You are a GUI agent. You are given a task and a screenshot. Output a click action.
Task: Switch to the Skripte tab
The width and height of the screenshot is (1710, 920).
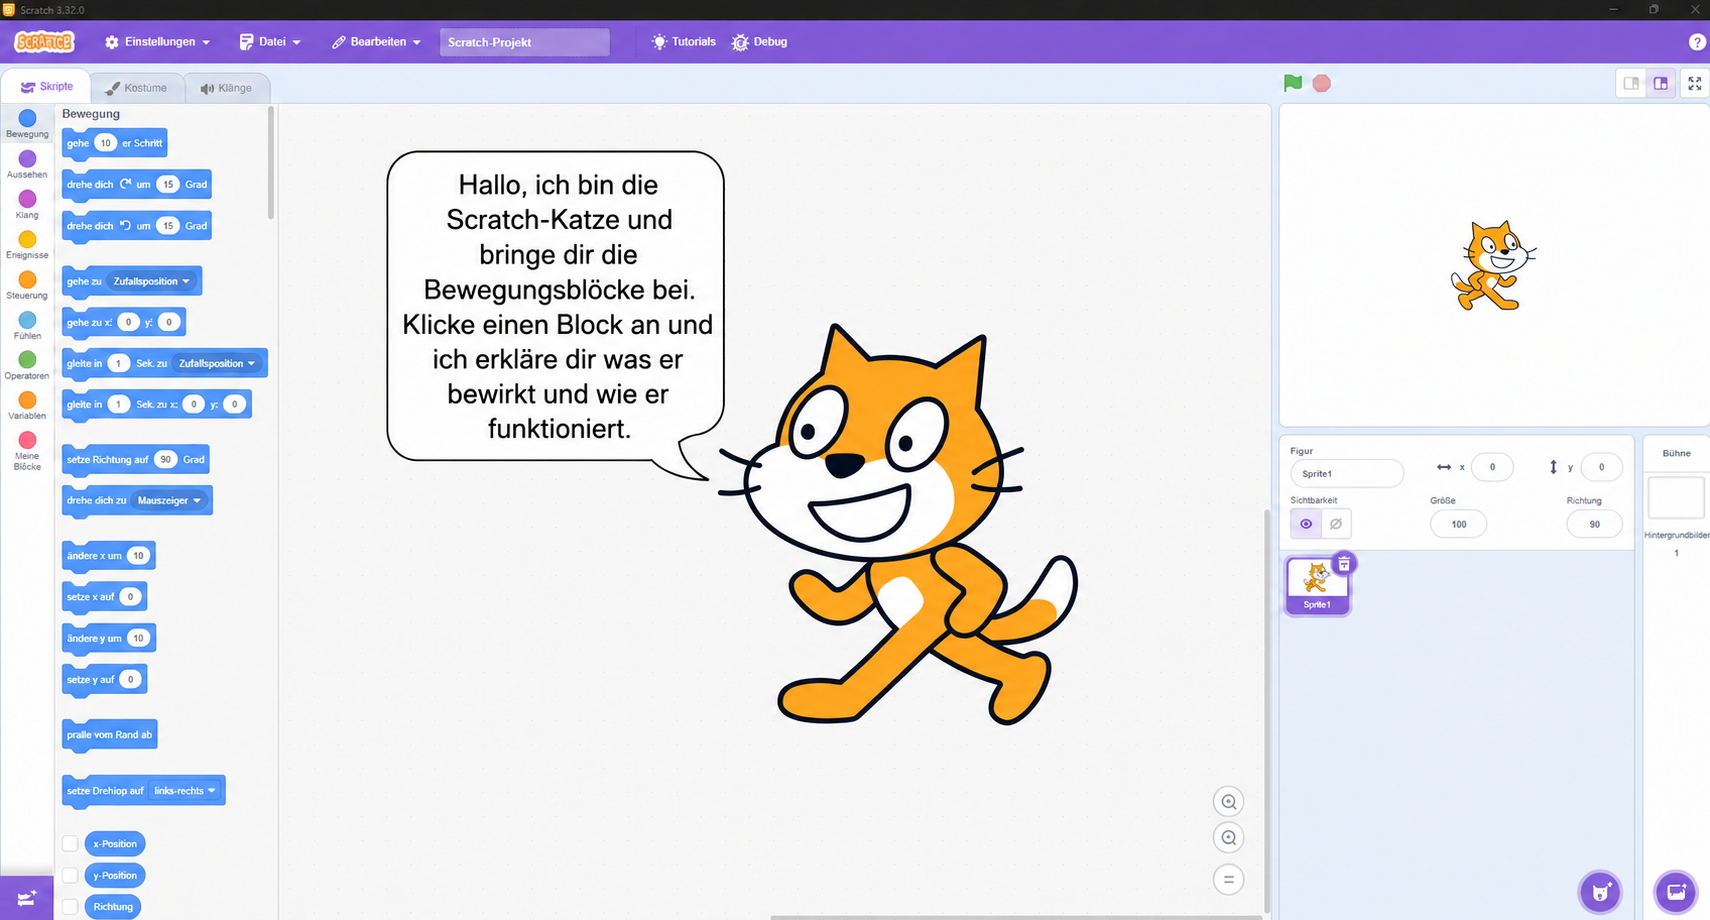tap(46, 87)
